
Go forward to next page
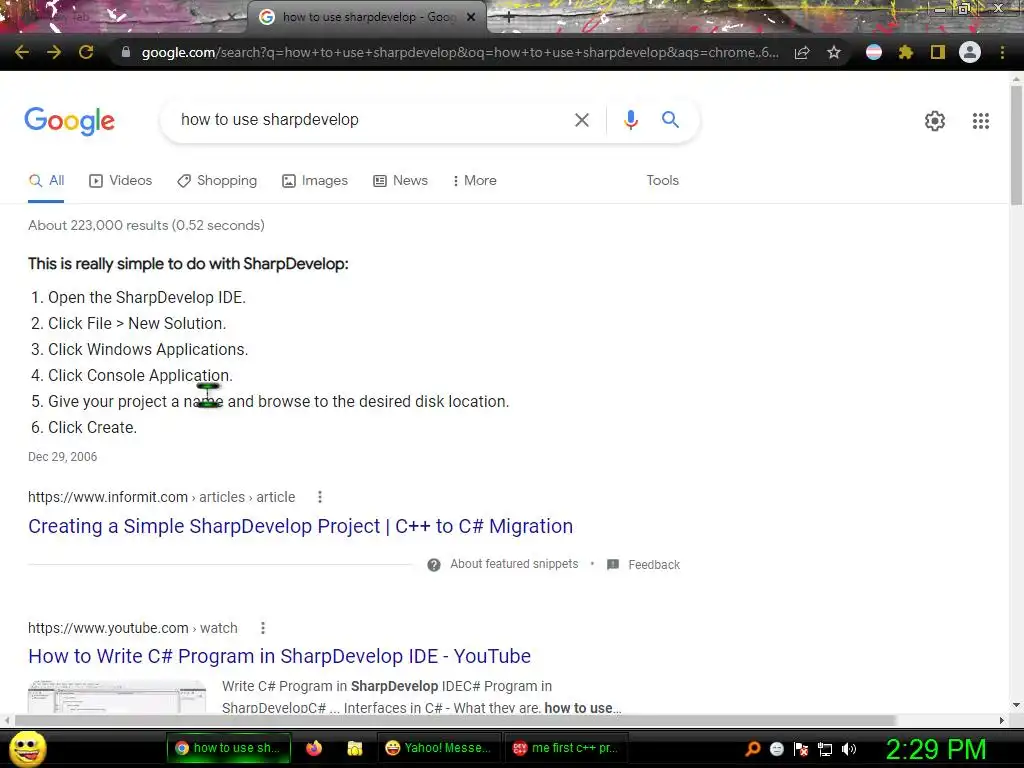54,52
